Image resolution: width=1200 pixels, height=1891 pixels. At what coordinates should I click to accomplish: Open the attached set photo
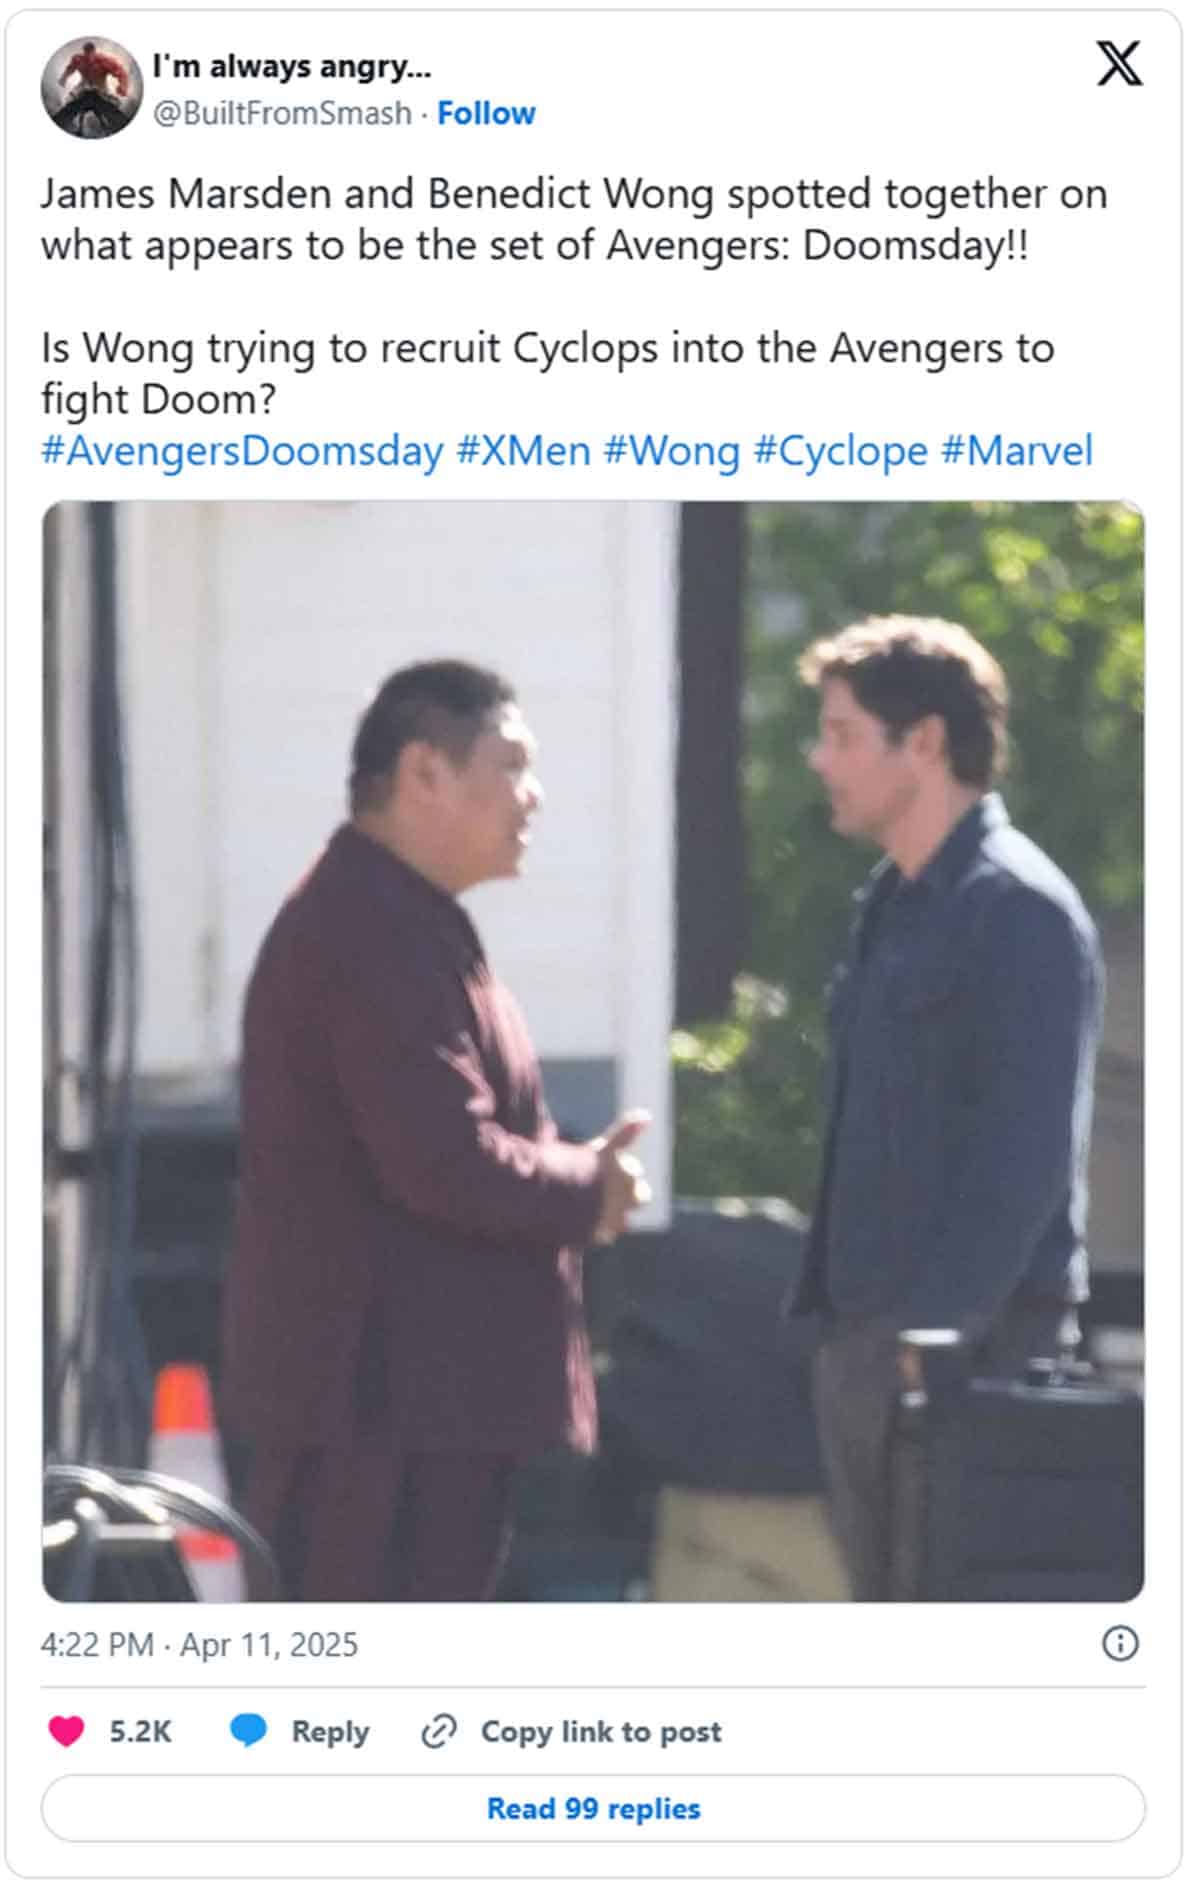(593, 1050)
